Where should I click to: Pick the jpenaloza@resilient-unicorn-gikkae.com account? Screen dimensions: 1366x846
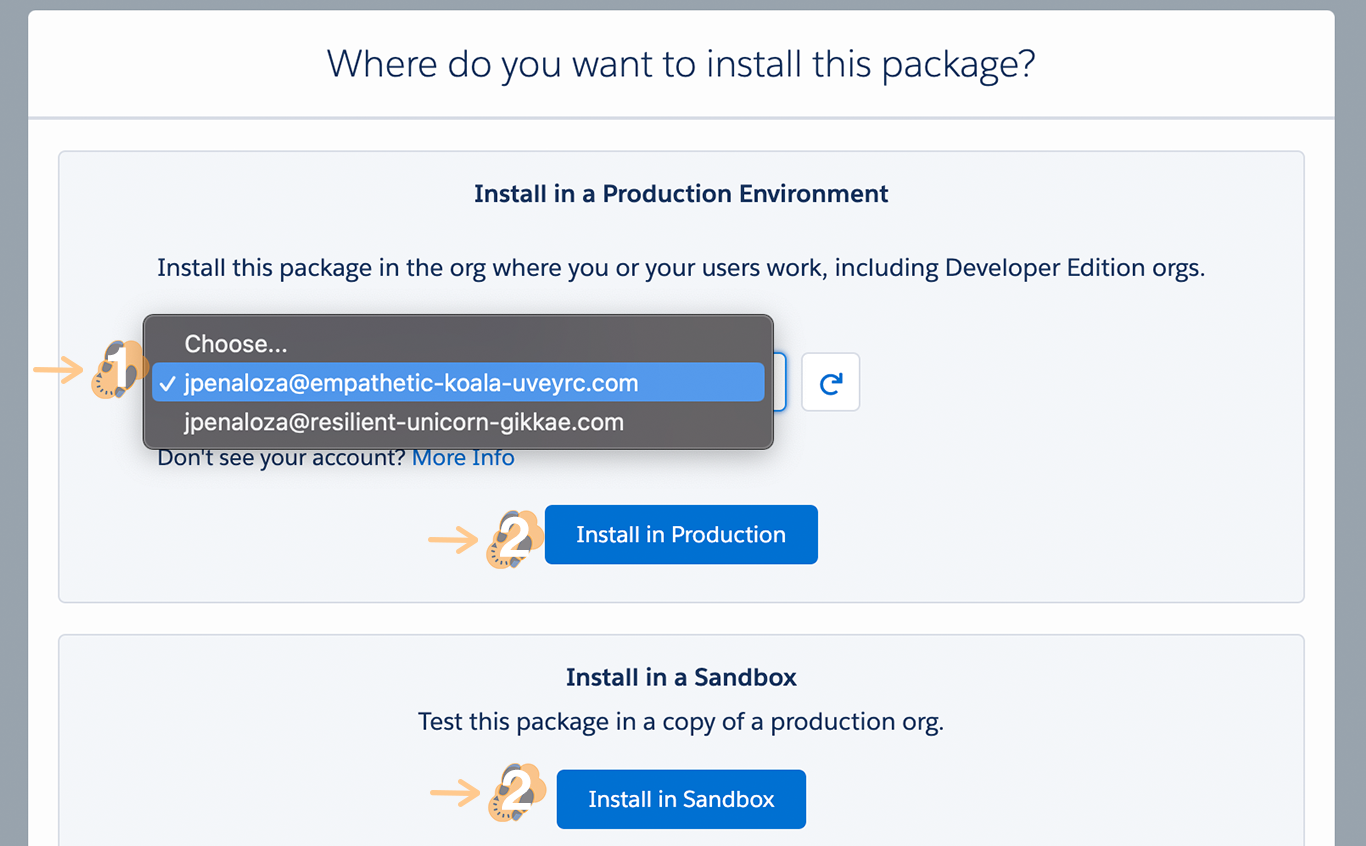tap(403, 422)
